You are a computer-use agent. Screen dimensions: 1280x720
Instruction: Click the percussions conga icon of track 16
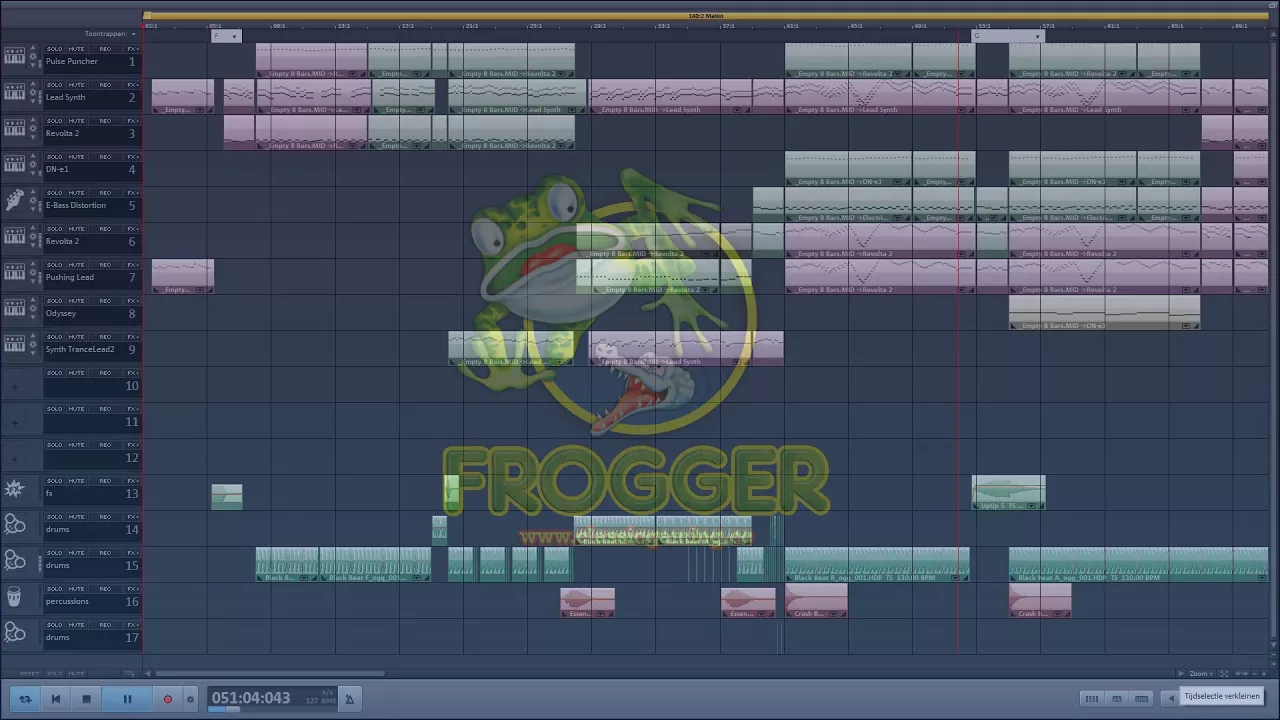14,597
